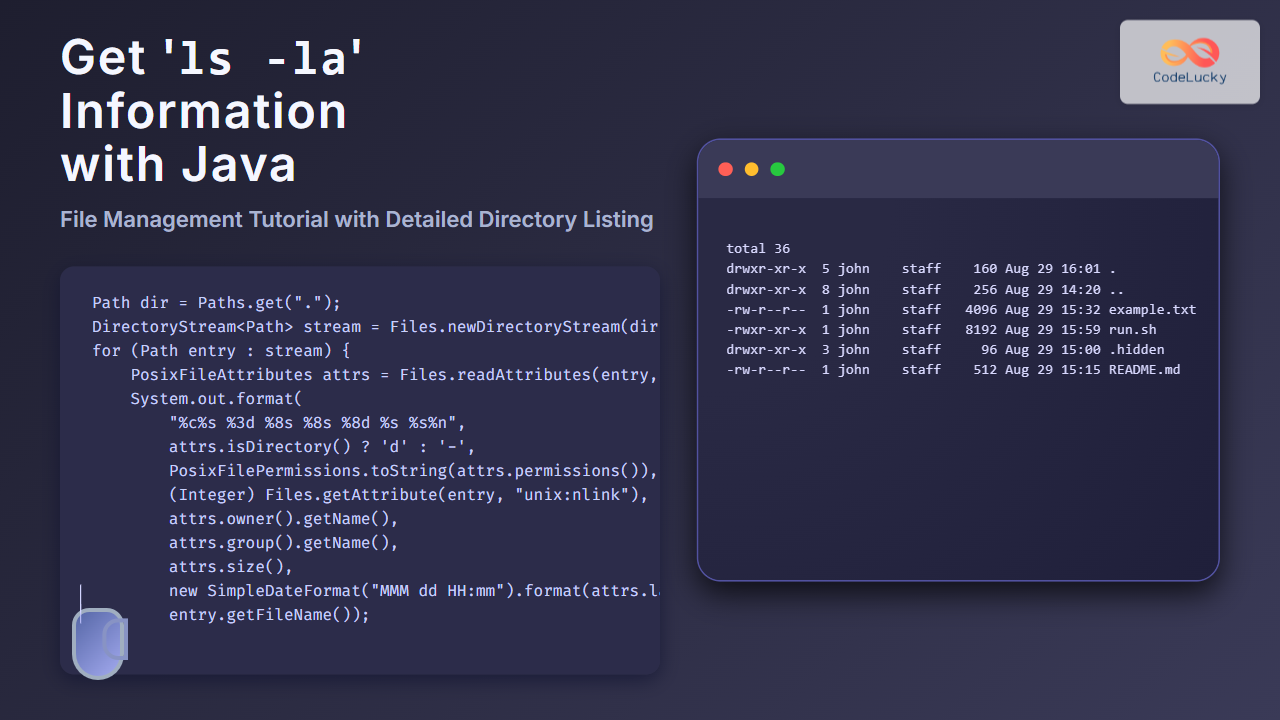1280x720 pixels.
Task: Select the .hidden directory entry
Action: (1136, 349)
